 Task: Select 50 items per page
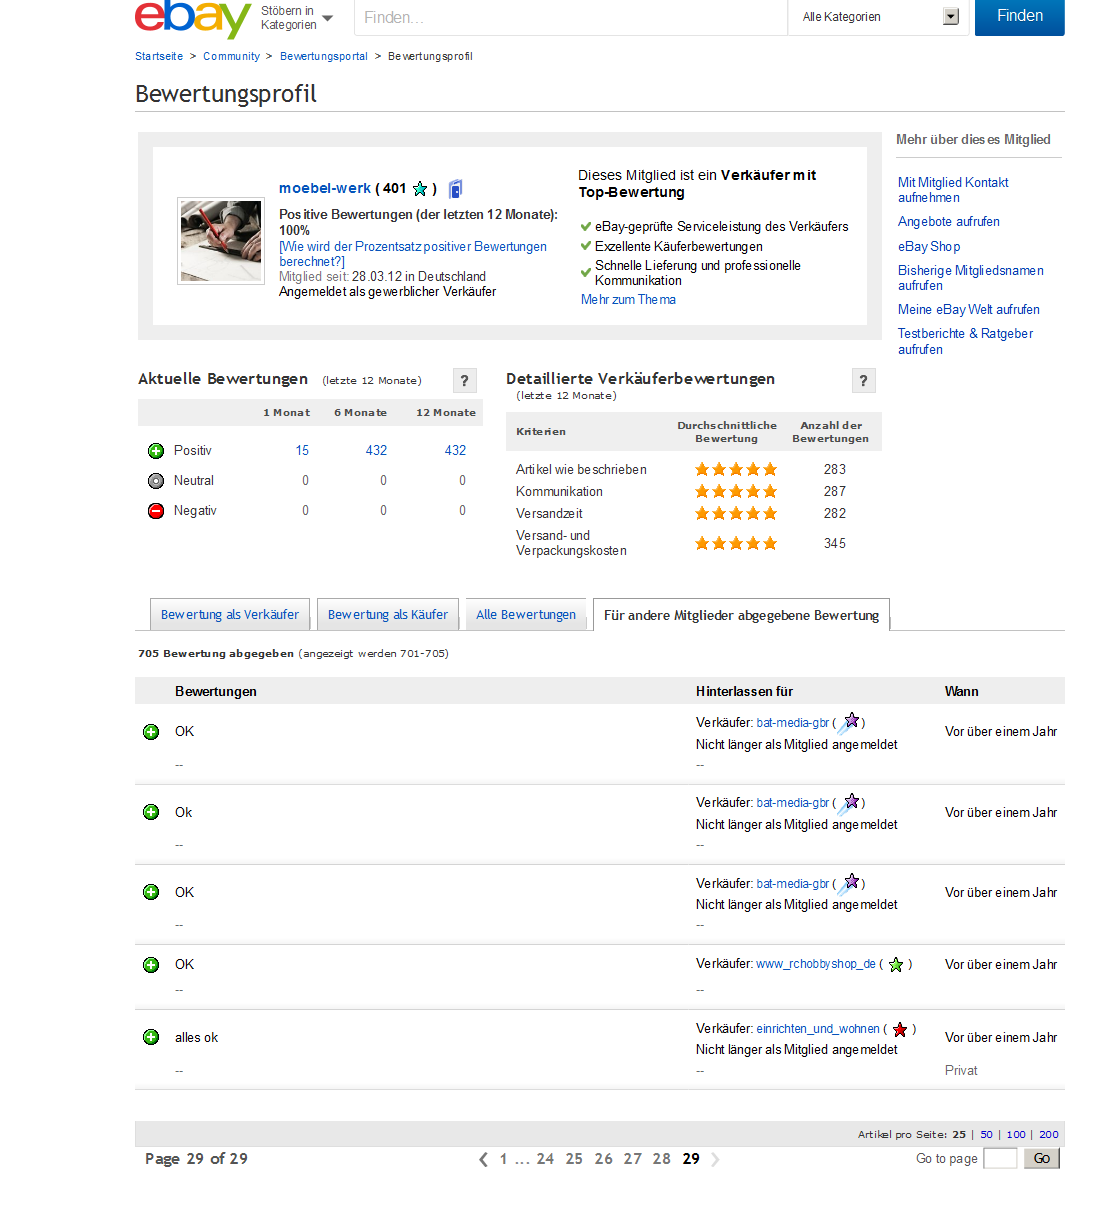(x=986, y=1134)
